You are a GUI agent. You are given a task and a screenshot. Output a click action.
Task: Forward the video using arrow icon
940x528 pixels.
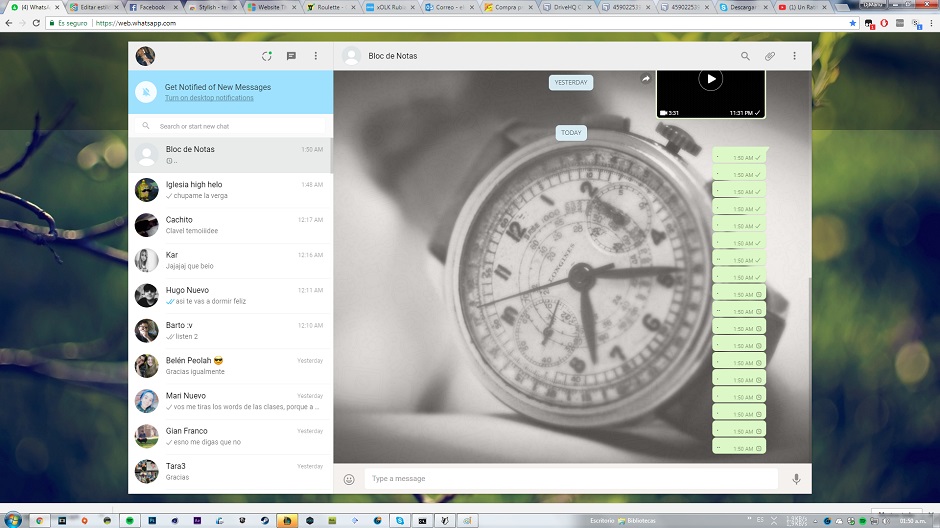(646, 79)
